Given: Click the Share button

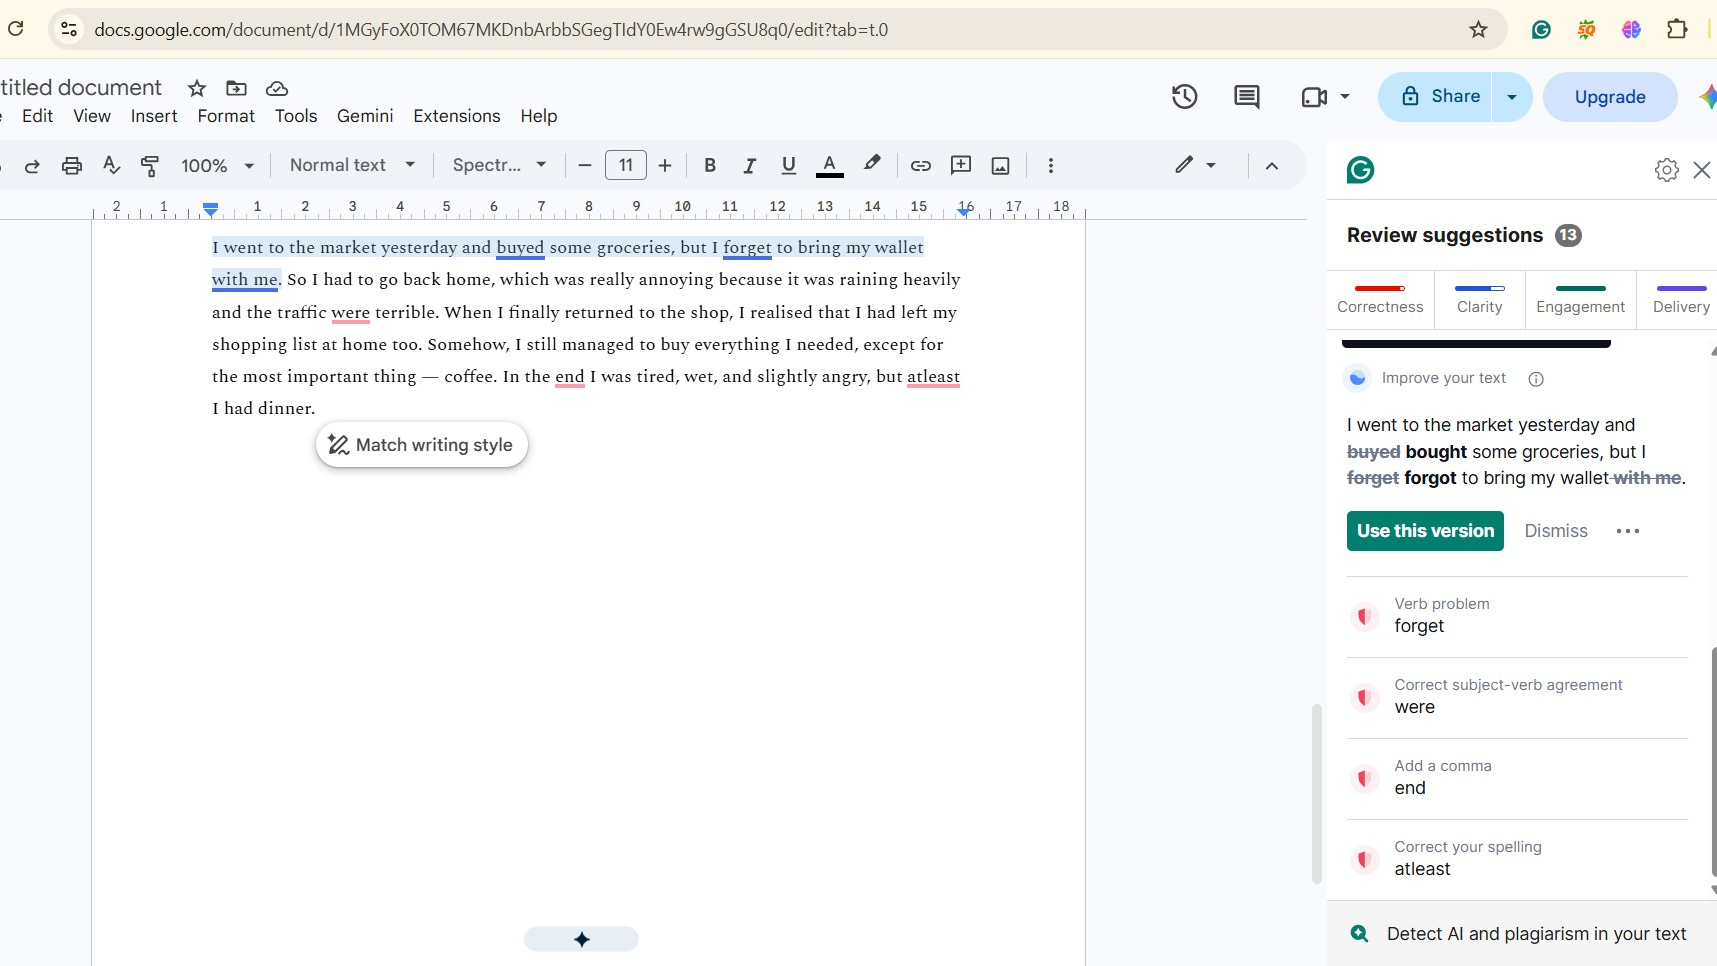Looking at the screenshot, I should click(1435, 97).
